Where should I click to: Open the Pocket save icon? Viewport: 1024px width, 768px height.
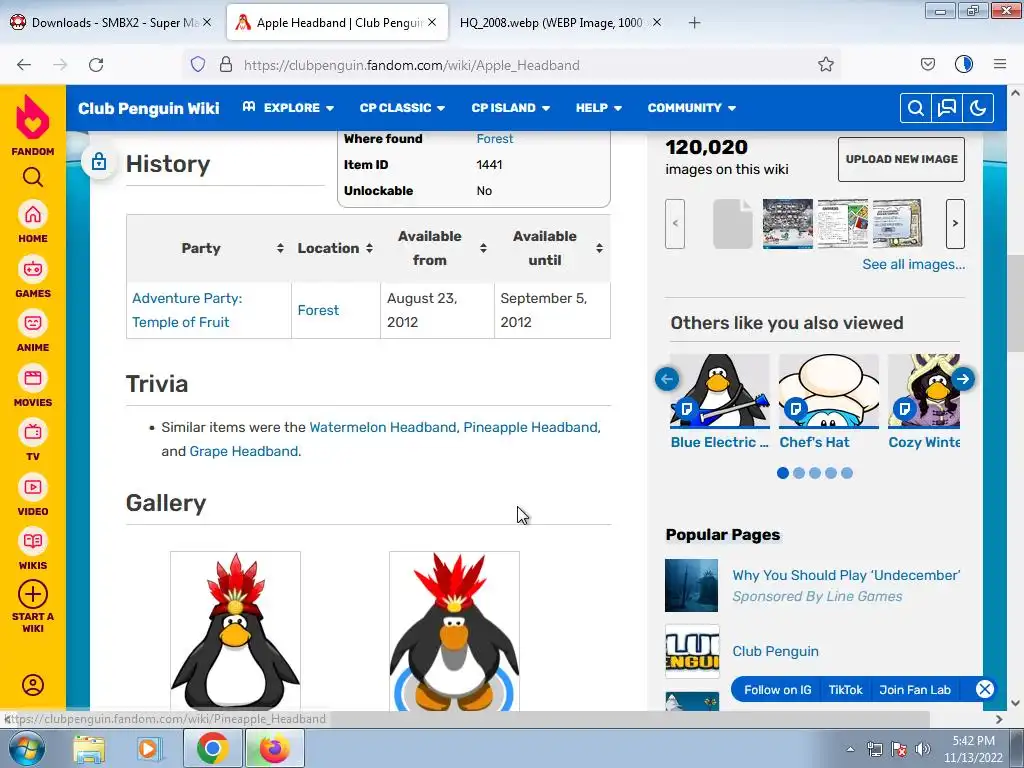point(927,65)
